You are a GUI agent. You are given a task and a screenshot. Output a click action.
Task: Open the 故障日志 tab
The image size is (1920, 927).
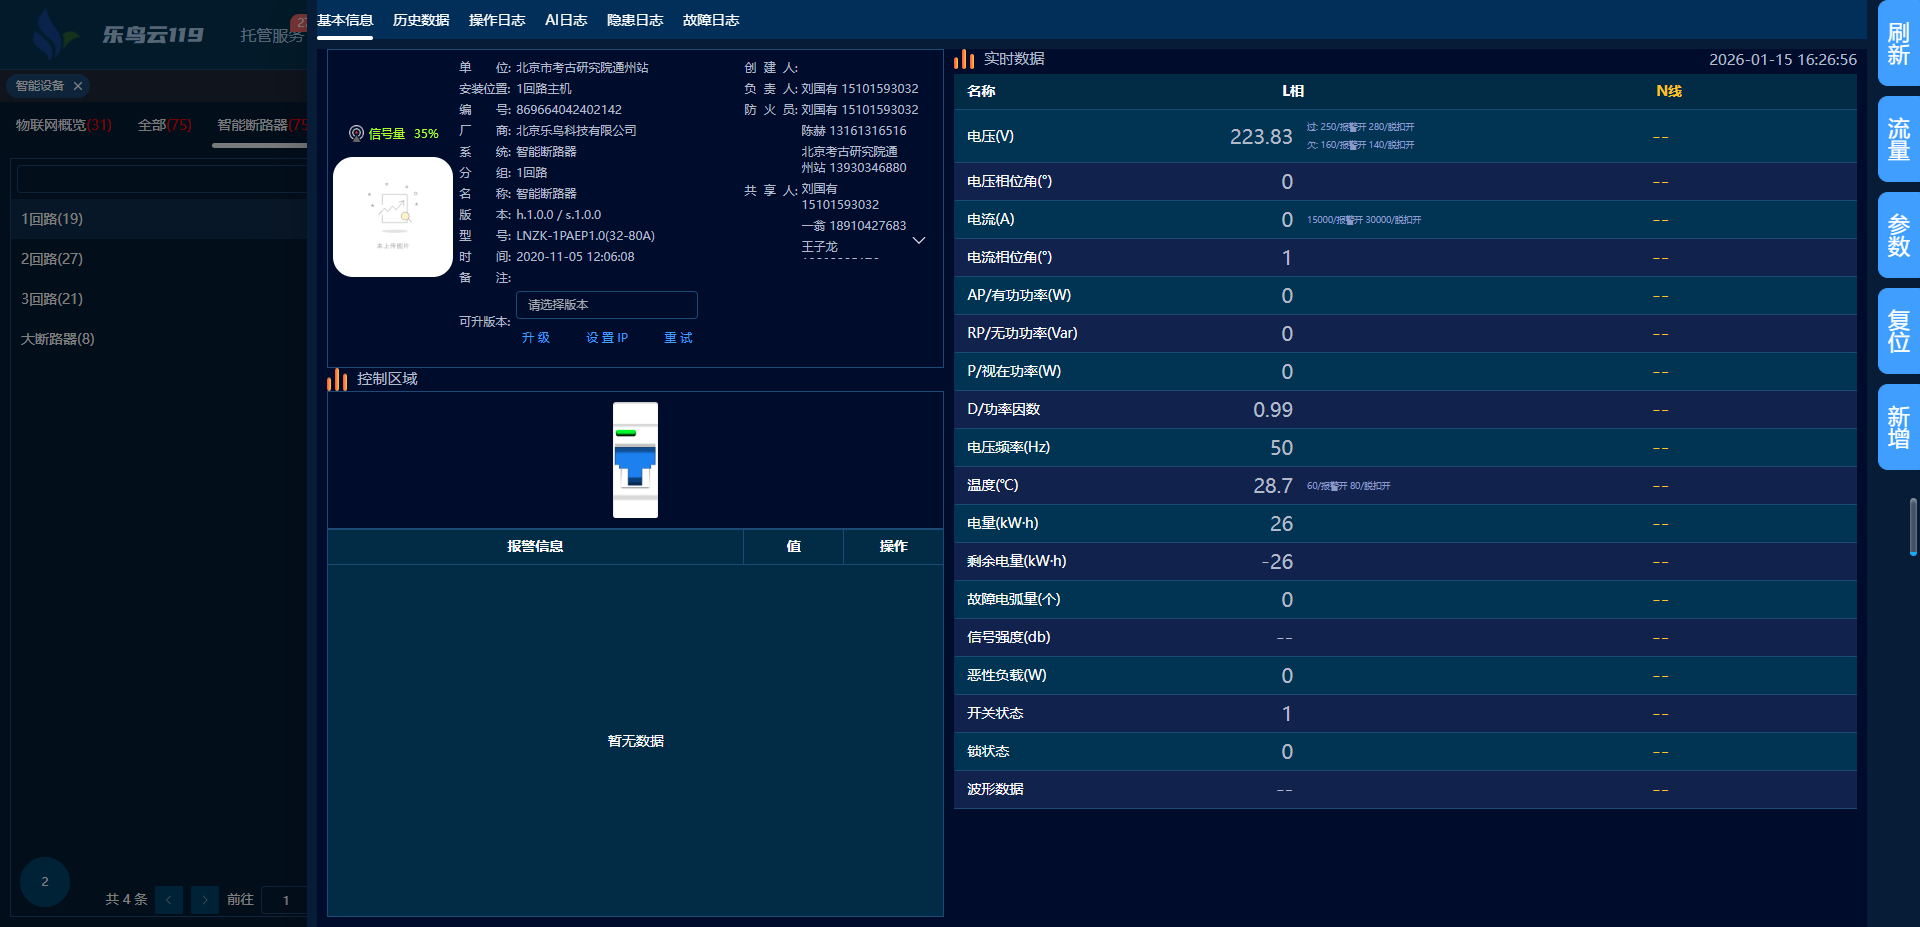pyautogui.click(x=711, y=20)
